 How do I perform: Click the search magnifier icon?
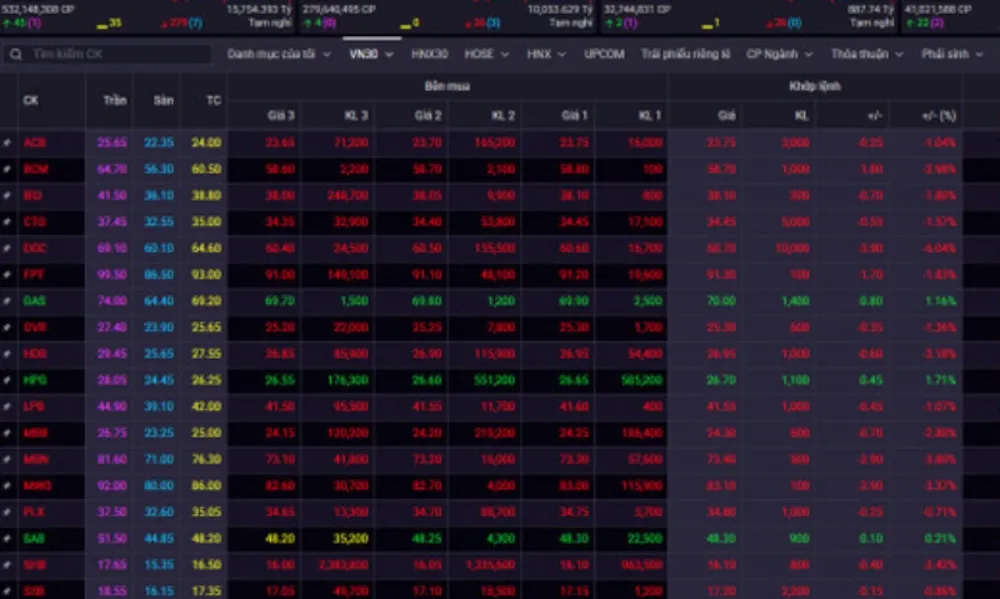point(15,54)
